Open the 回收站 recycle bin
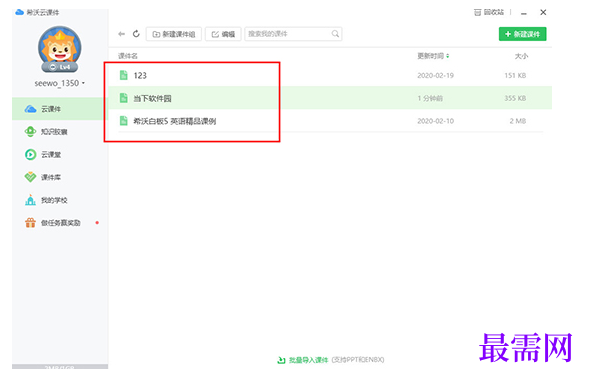Screen dimensions: 591x379 489,12
